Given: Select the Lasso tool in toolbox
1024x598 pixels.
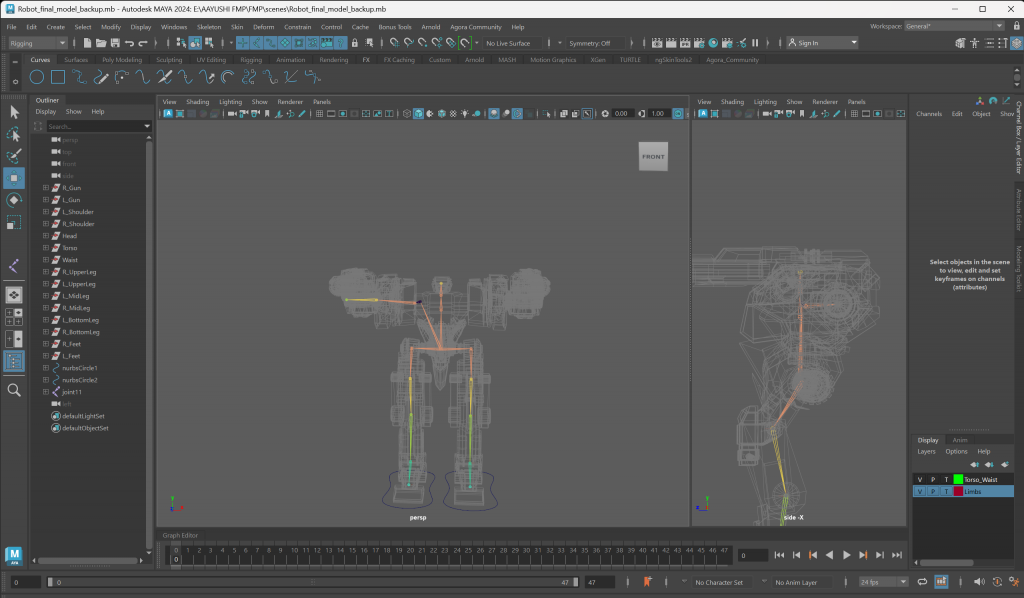Looking at the screenshot, I should pos(14,134).
